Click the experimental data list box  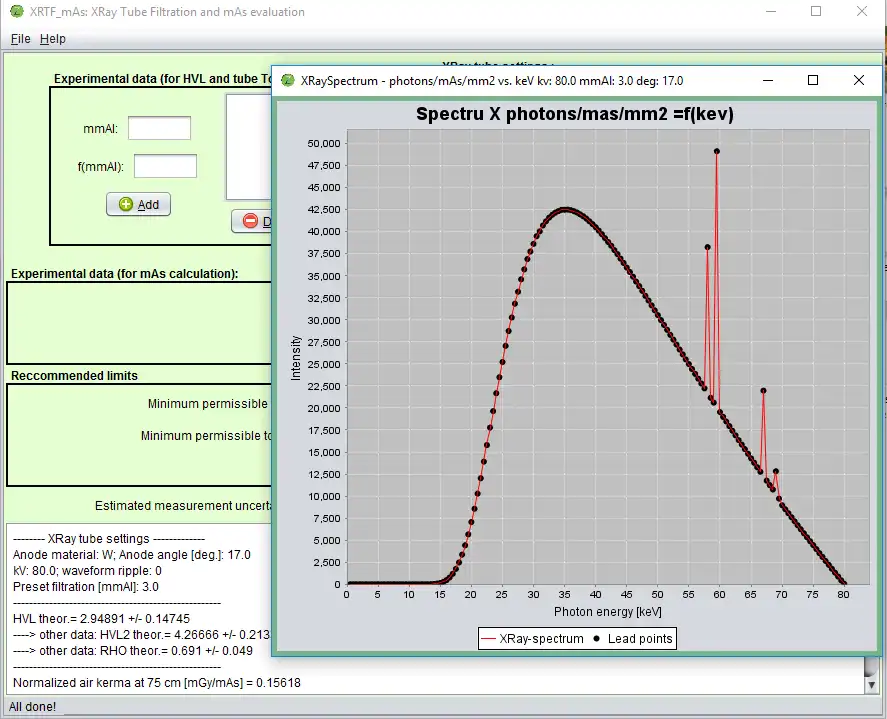(250, 147)
